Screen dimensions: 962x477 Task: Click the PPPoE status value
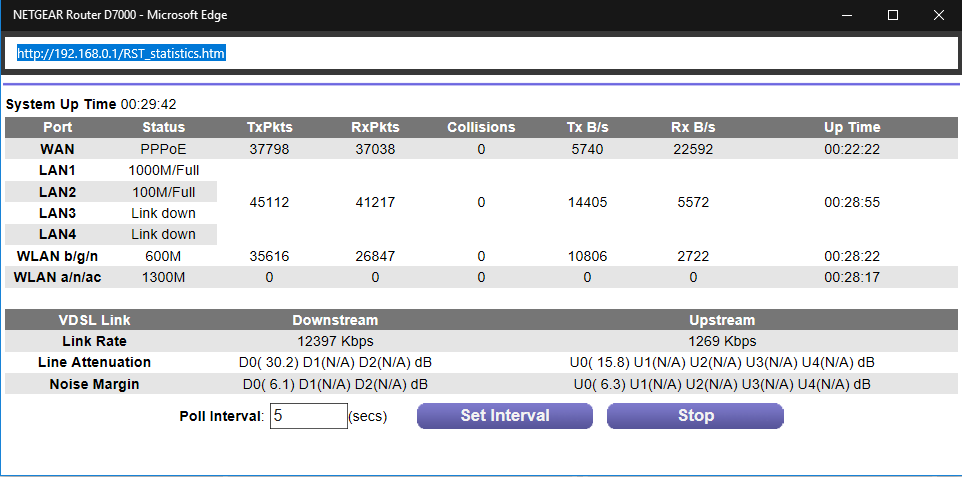coord(163,149)
